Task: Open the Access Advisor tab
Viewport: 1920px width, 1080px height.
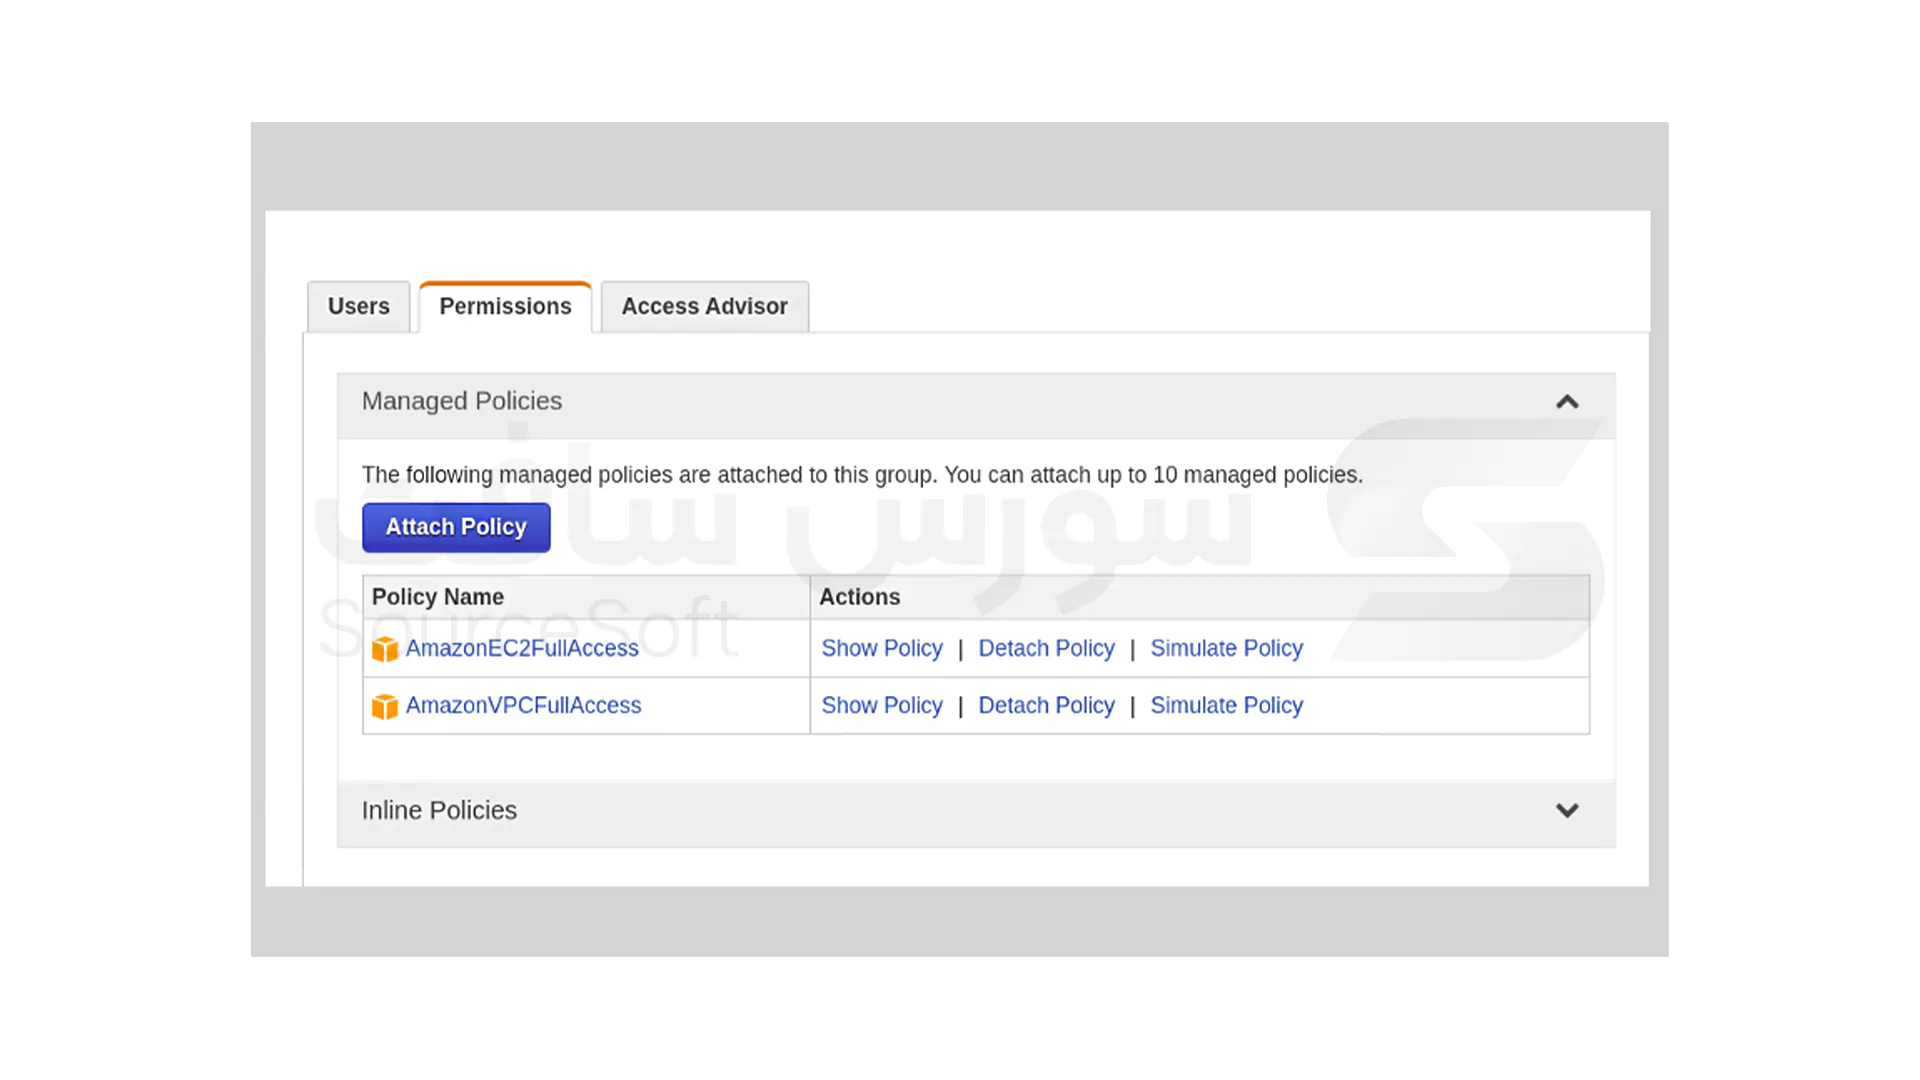Action: (704, 306)
